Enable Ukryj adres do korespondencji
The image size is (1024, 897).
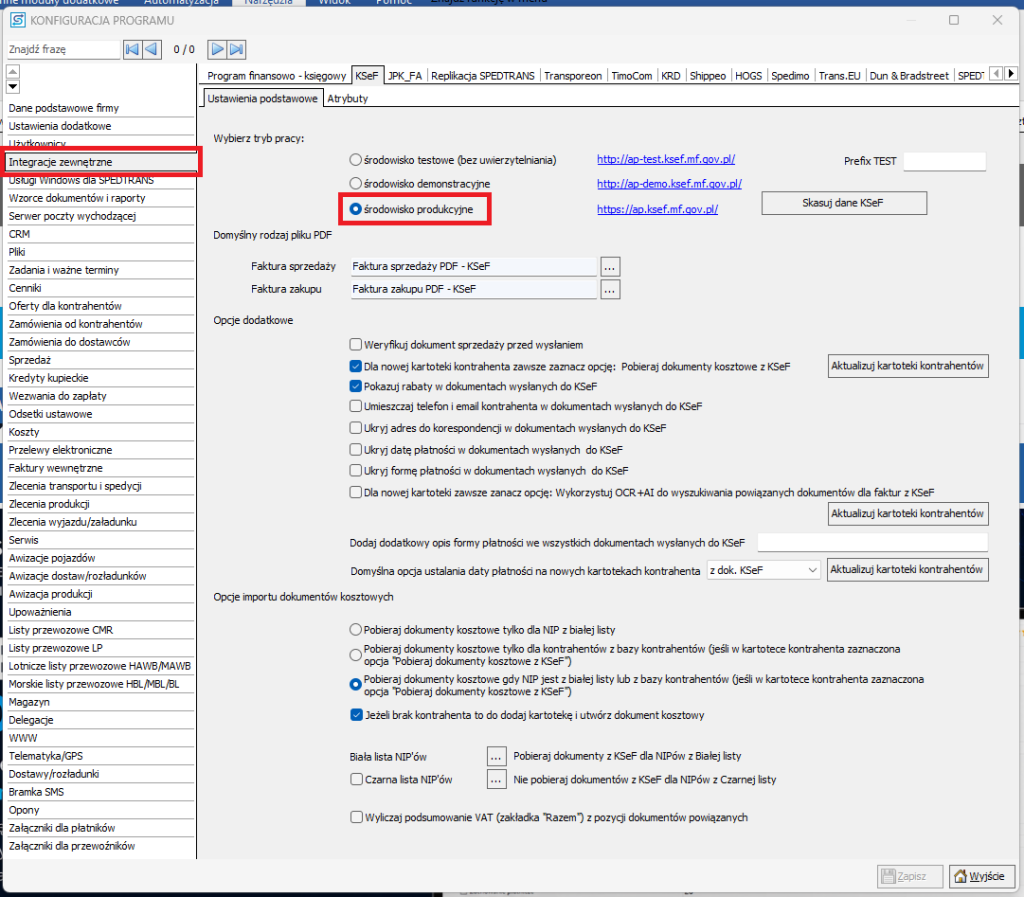coord(356,428)
